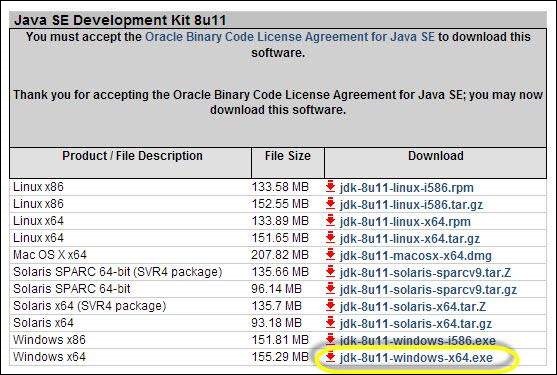Download jdk-8u11-windows-x64.exe
The width and height of the screenshot is (557, 375).
click(416, 358)
